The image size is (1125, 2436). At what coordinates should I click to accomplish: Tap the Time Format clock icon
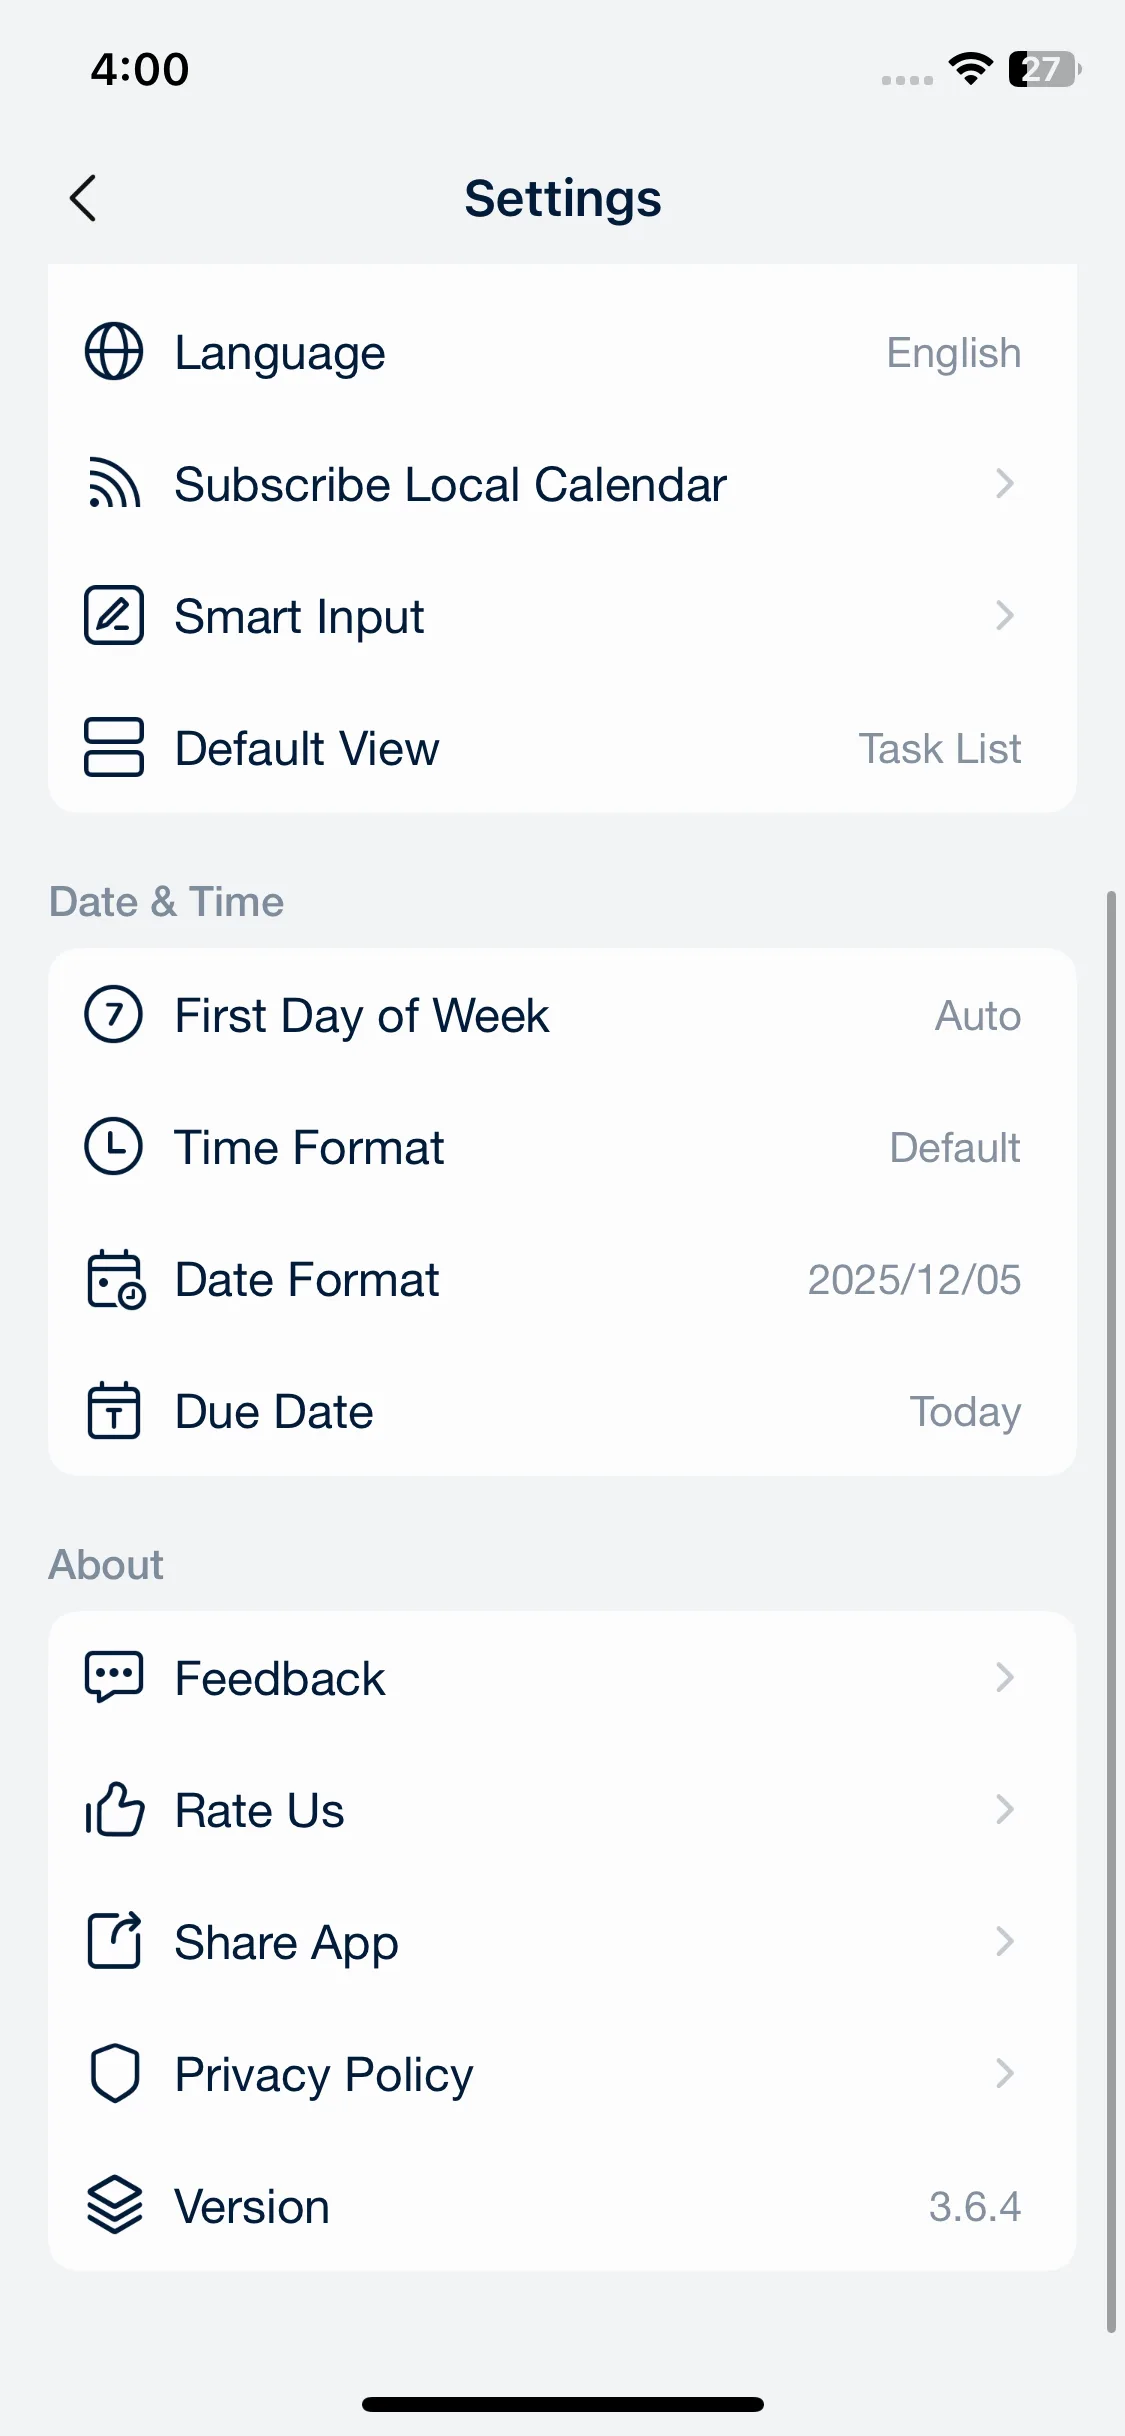[x=114, y=1147]
